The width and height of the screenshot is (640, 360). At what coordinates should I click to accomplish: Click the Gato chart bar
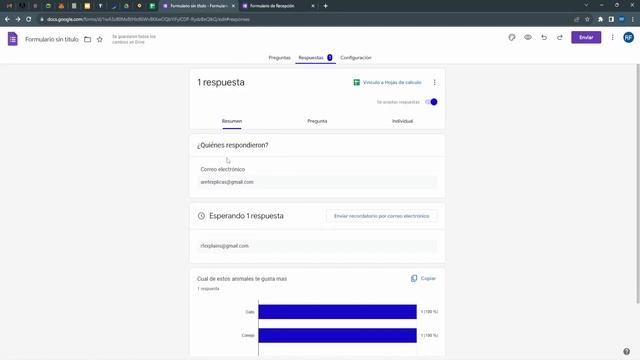click(x=338, y=312)
